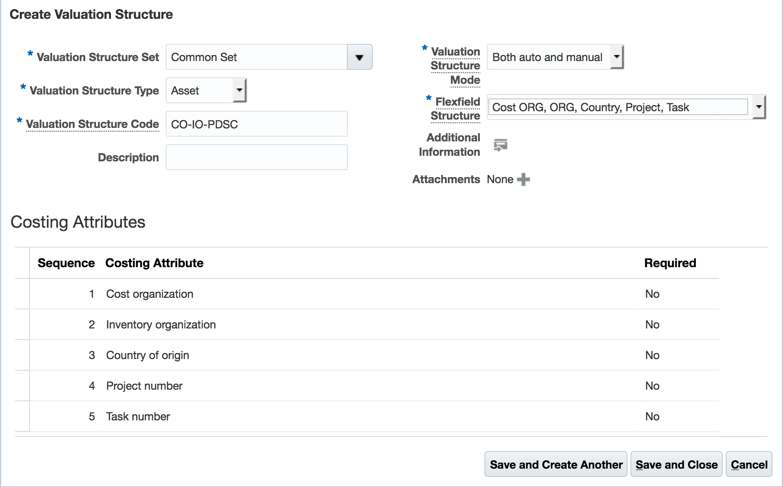Open the Valuation Structure Type dropdown
Image resolution: width=783 pixels, height=487 pixels.
[239, 91]
